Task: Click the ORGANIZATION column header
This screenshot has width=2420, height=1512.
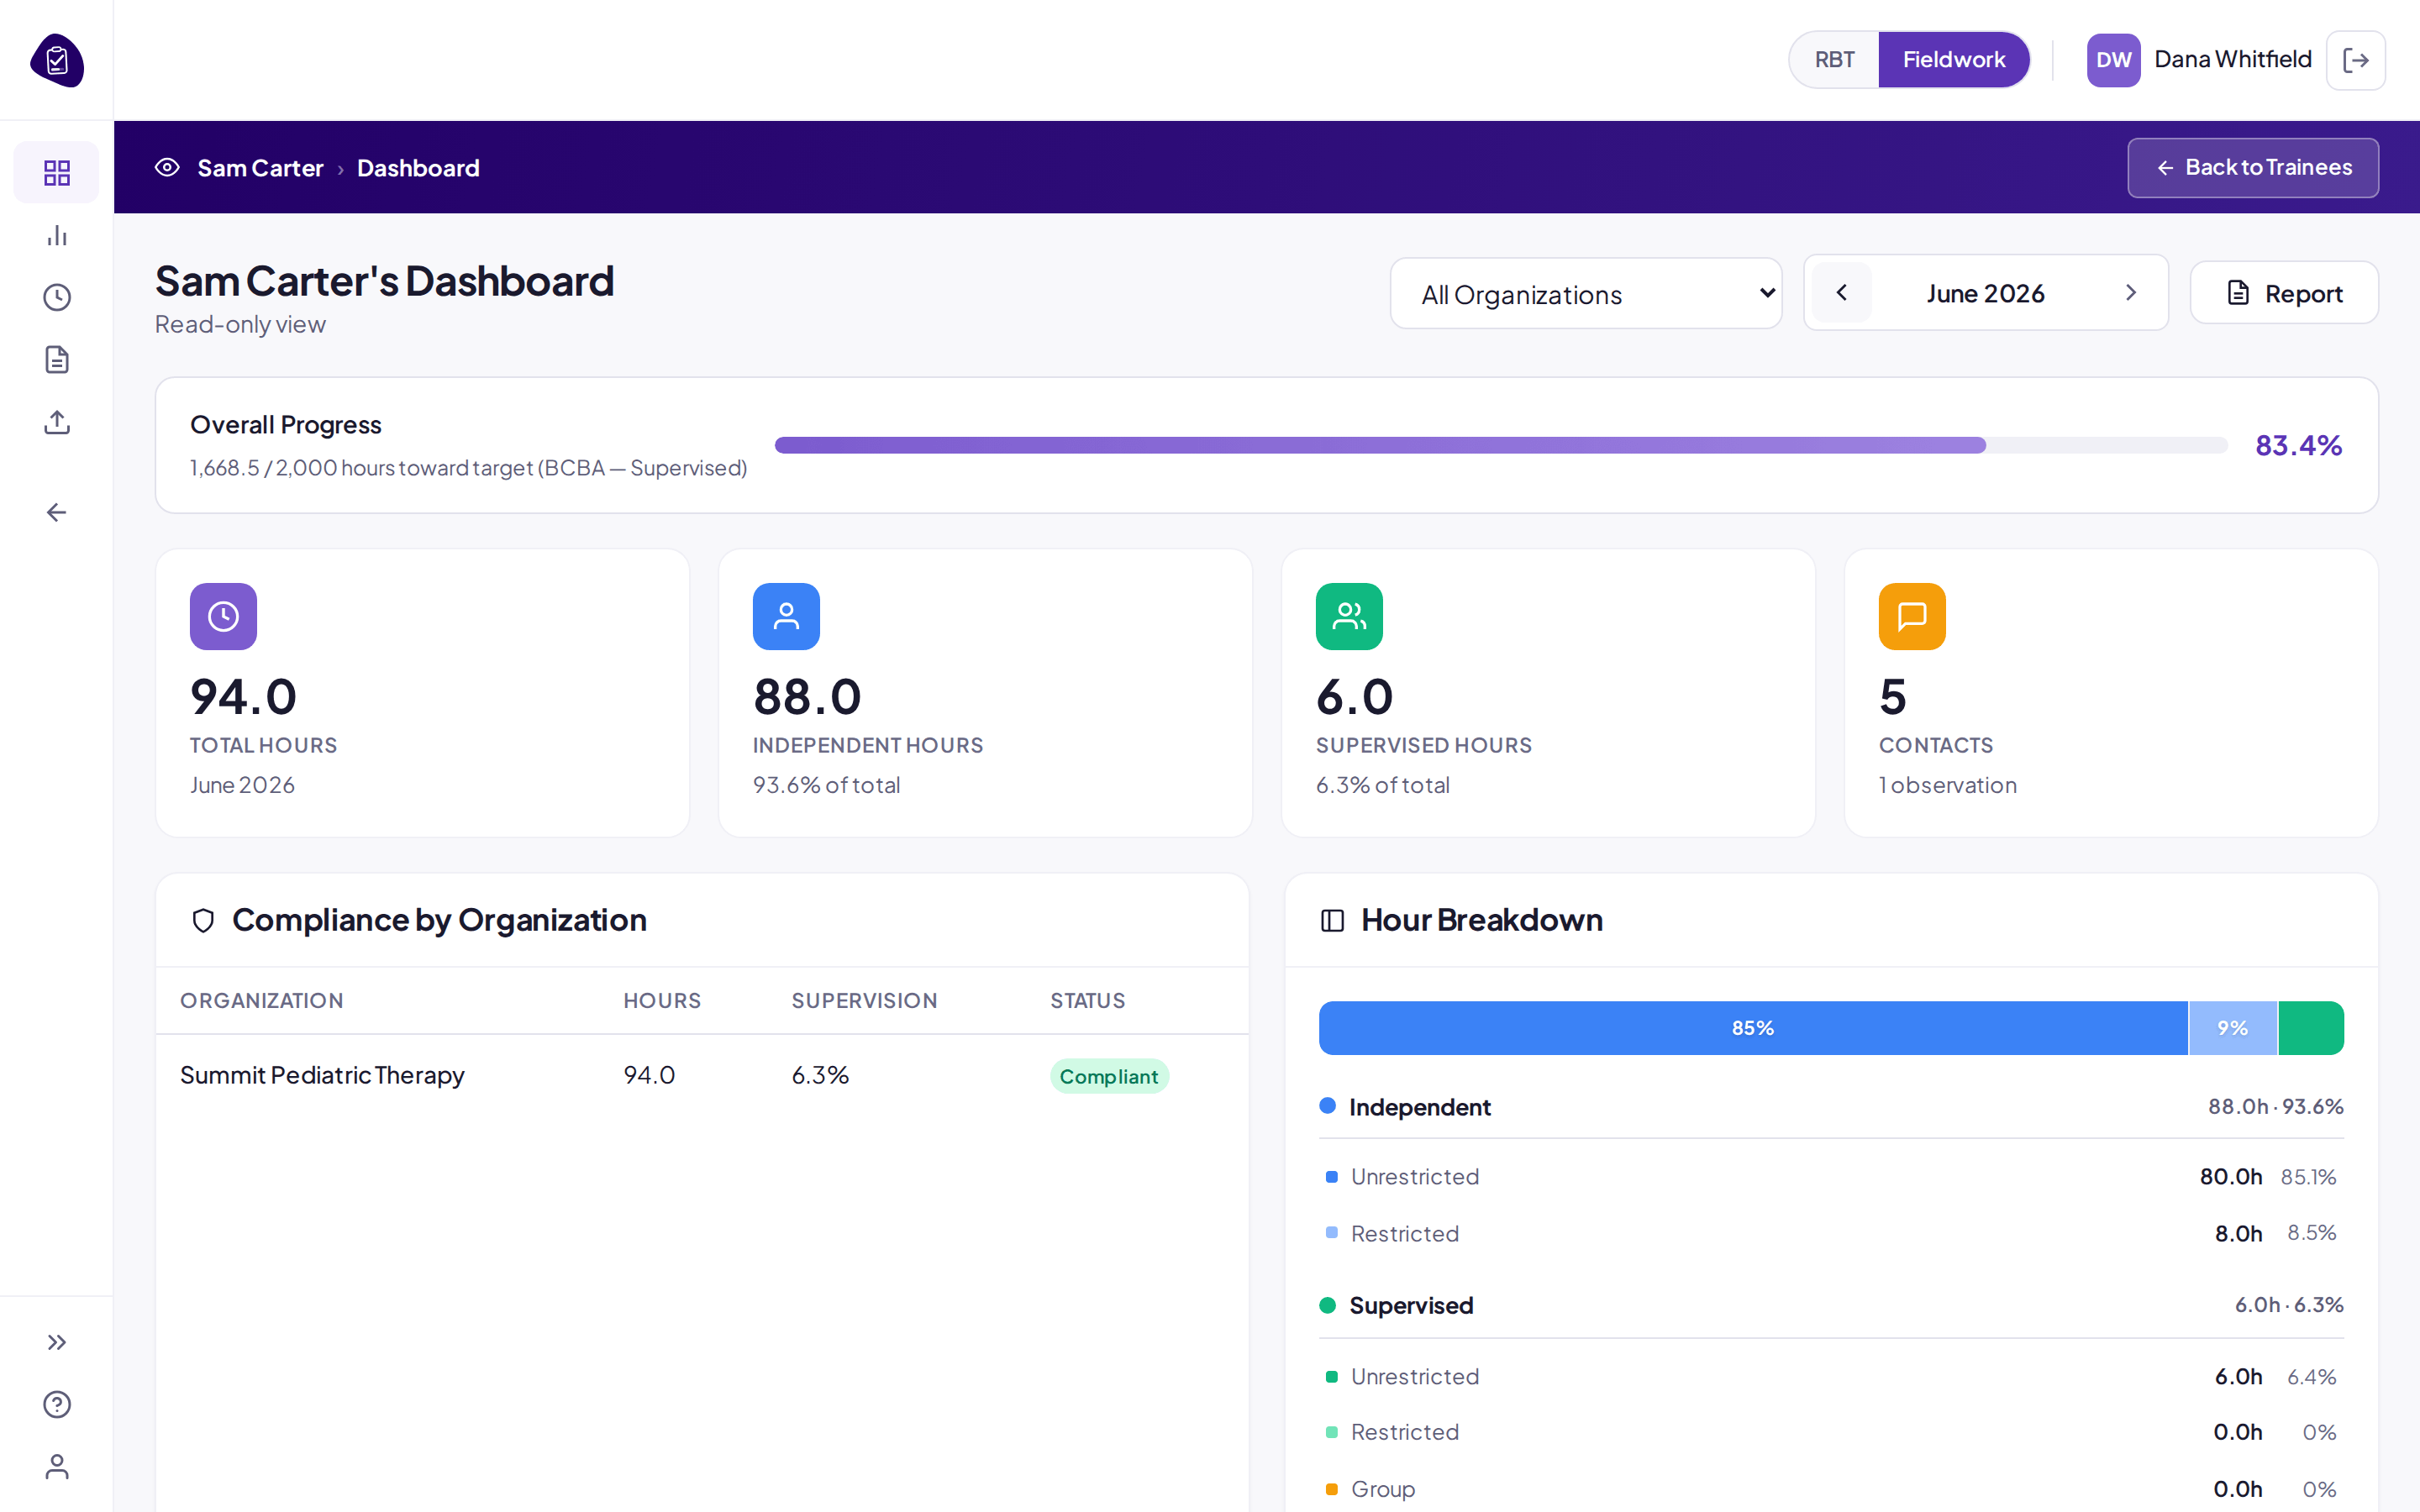Action: [261, 1000]
